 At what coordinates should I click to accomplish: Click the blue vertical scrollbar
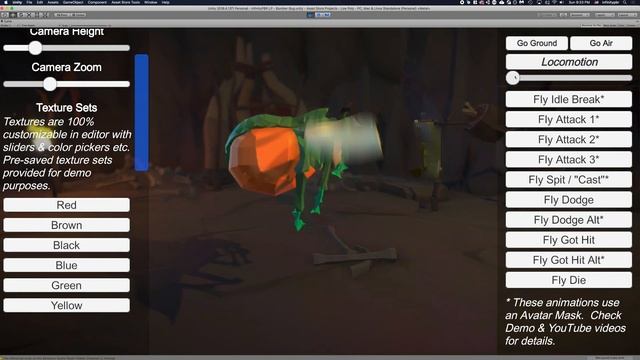[x=142, y=112]
